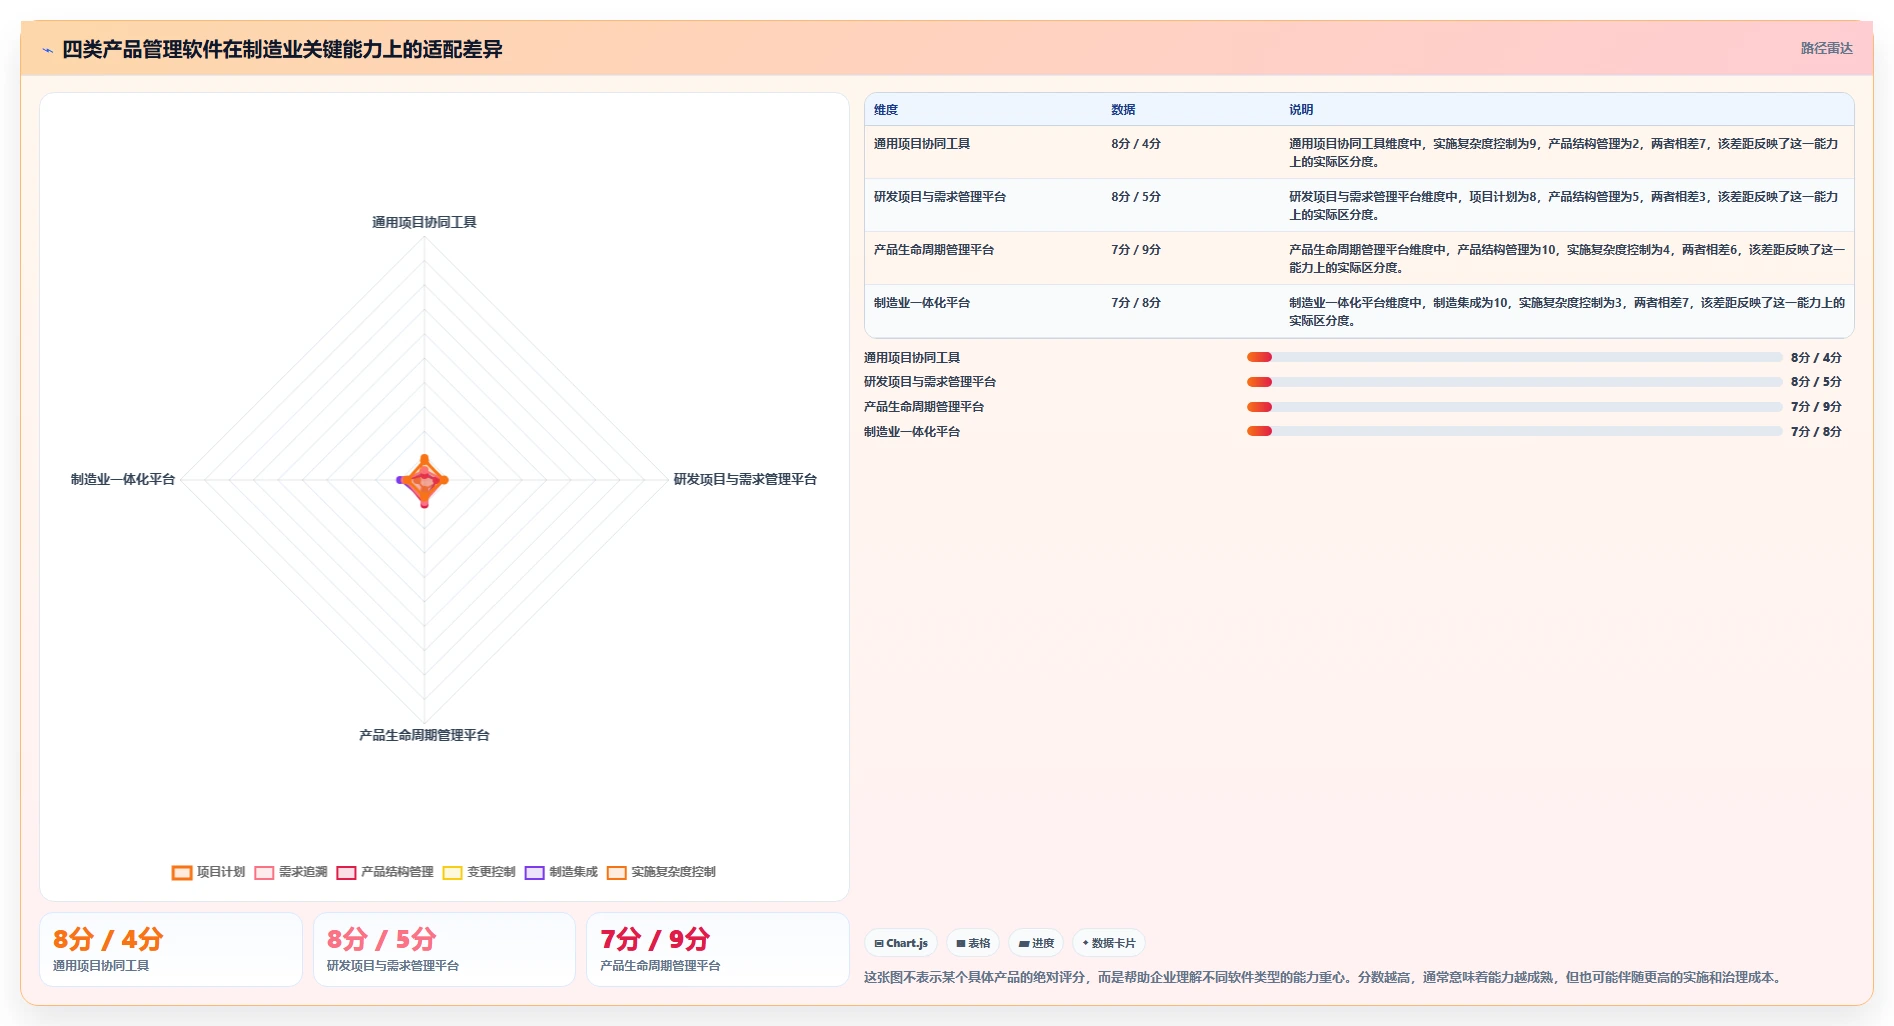Click the 8分 / 4分 value in table
This screenshot has height=1026, width=1894.
[x=1136, y=144]
